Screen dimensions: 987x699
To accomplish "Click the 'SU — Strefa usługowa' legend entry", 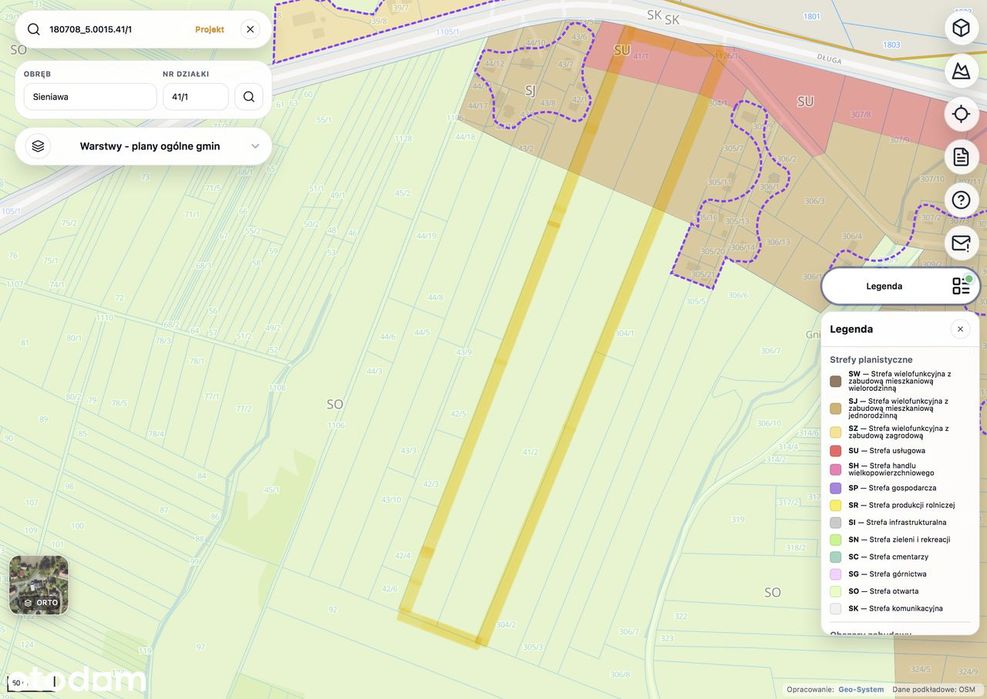I will click(x=886, y=451).
